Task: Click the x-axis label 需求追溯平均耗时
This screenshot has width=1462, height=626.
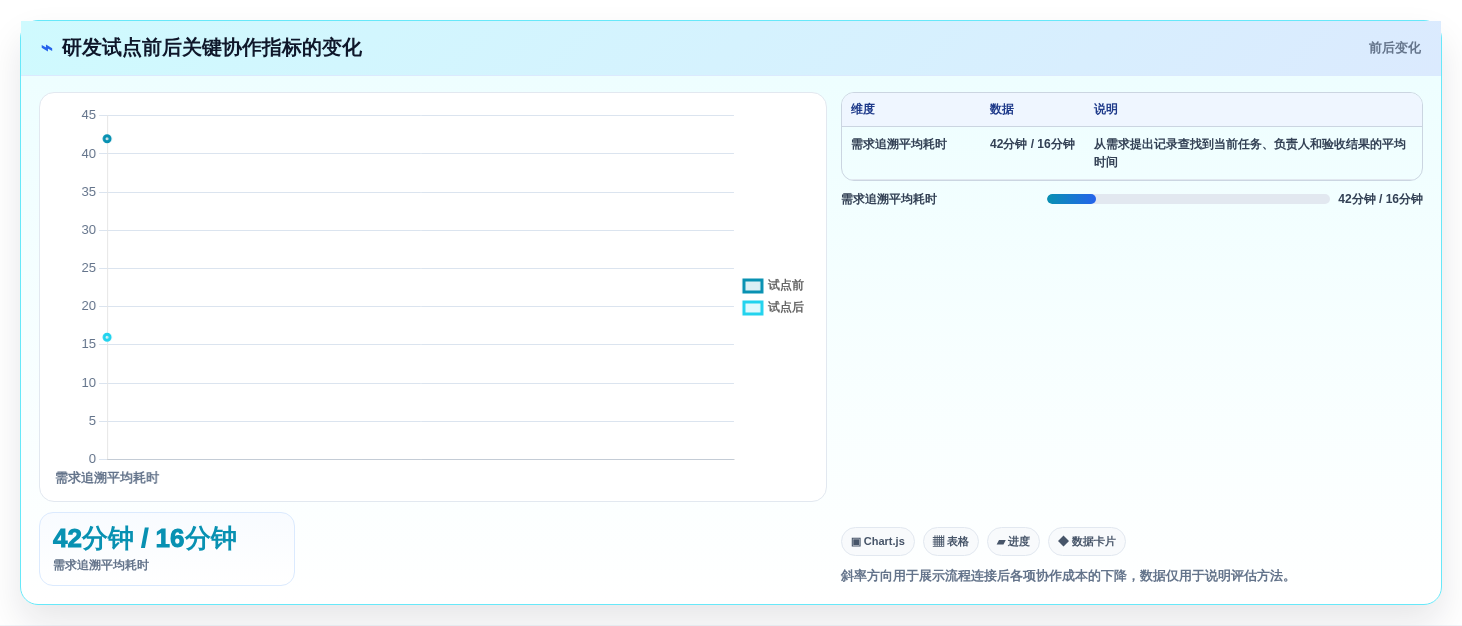Action: click(x=107, y=478)
